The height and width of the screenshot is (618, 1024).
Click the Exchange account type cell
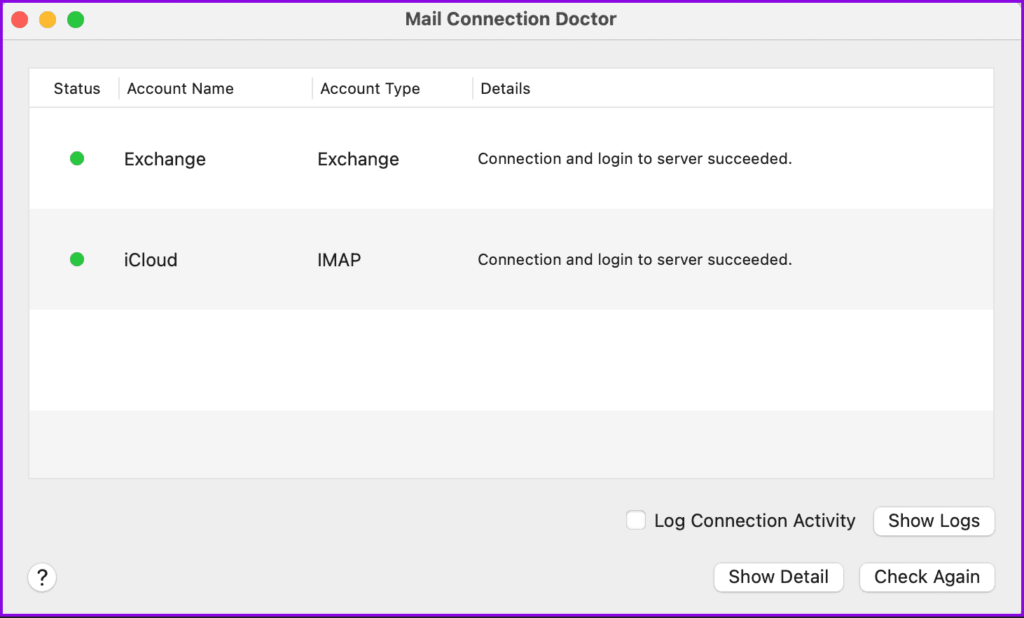(358, 159)
